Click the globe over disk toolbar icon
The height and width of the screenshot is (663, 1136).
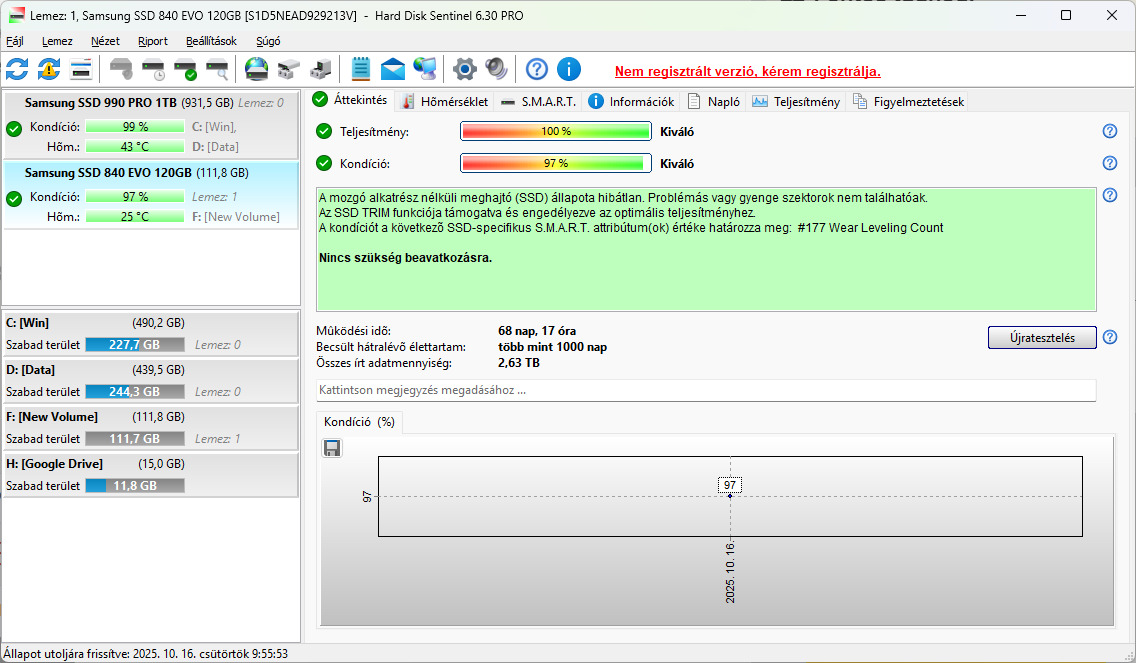256,70
